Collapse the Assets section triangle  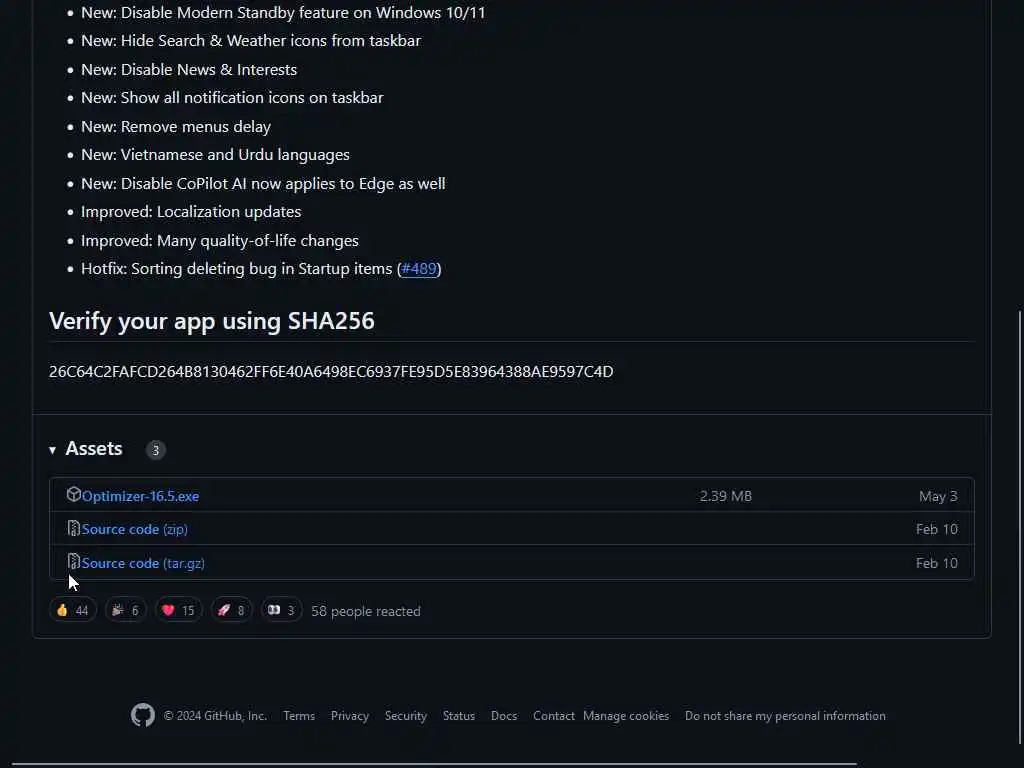pos(52,450)
